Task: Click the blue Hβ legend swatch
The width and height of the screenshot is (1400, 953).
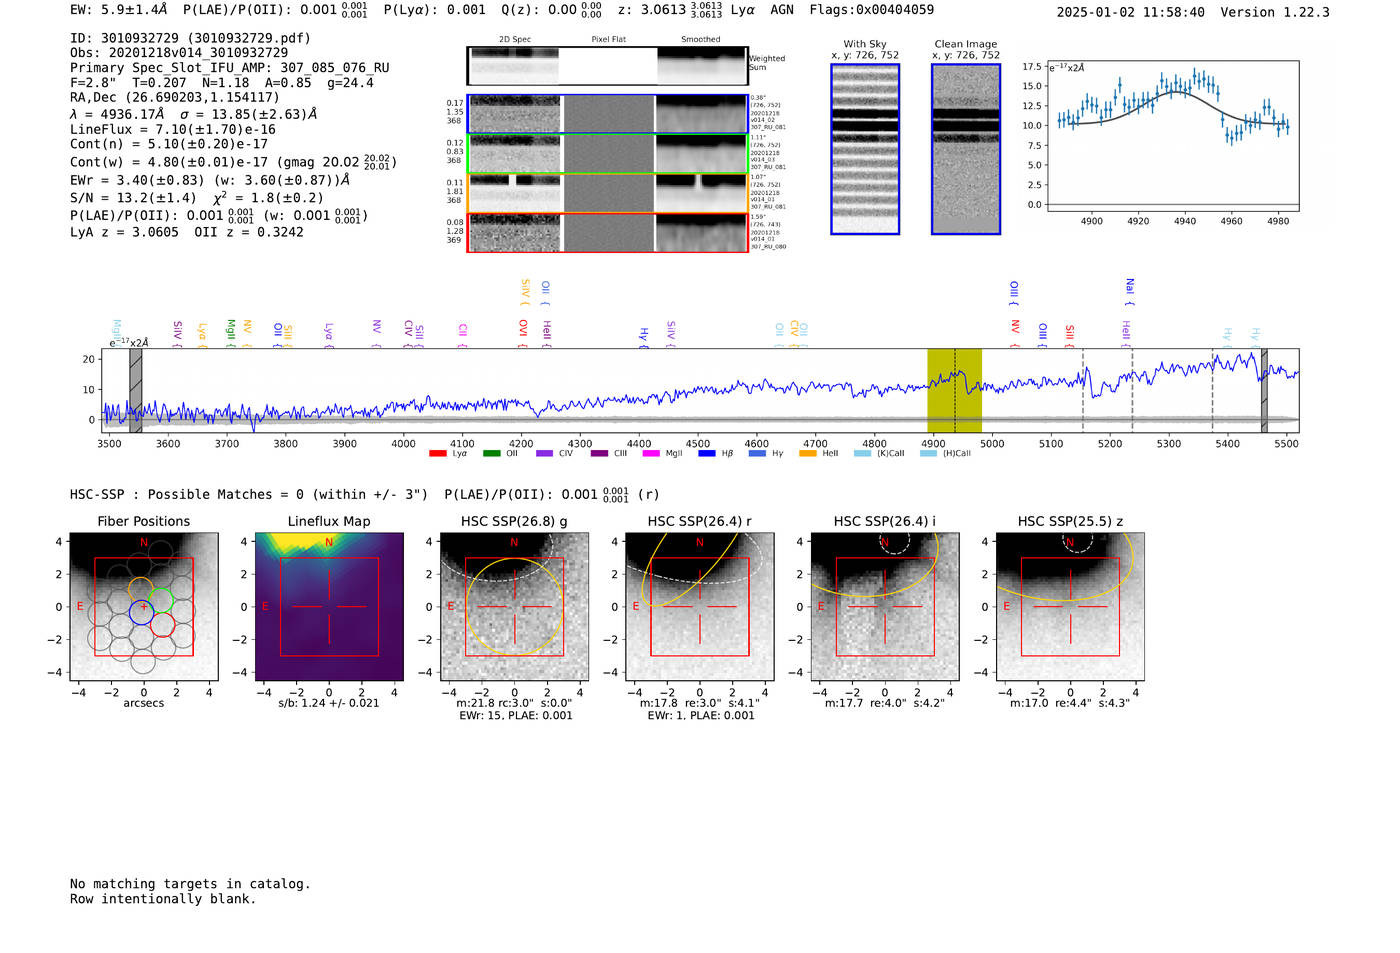Action: point(707,453)
